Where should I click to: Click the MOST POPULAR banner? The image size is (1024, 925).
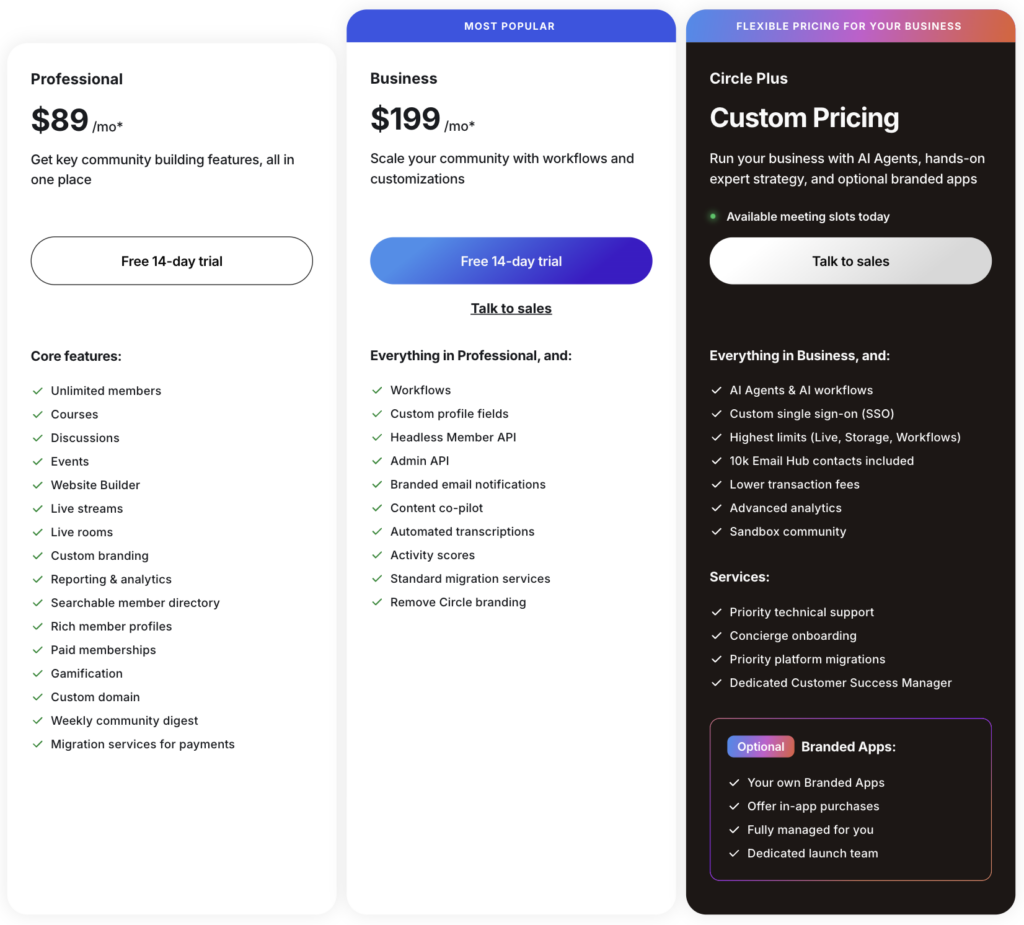click(511, 25)
